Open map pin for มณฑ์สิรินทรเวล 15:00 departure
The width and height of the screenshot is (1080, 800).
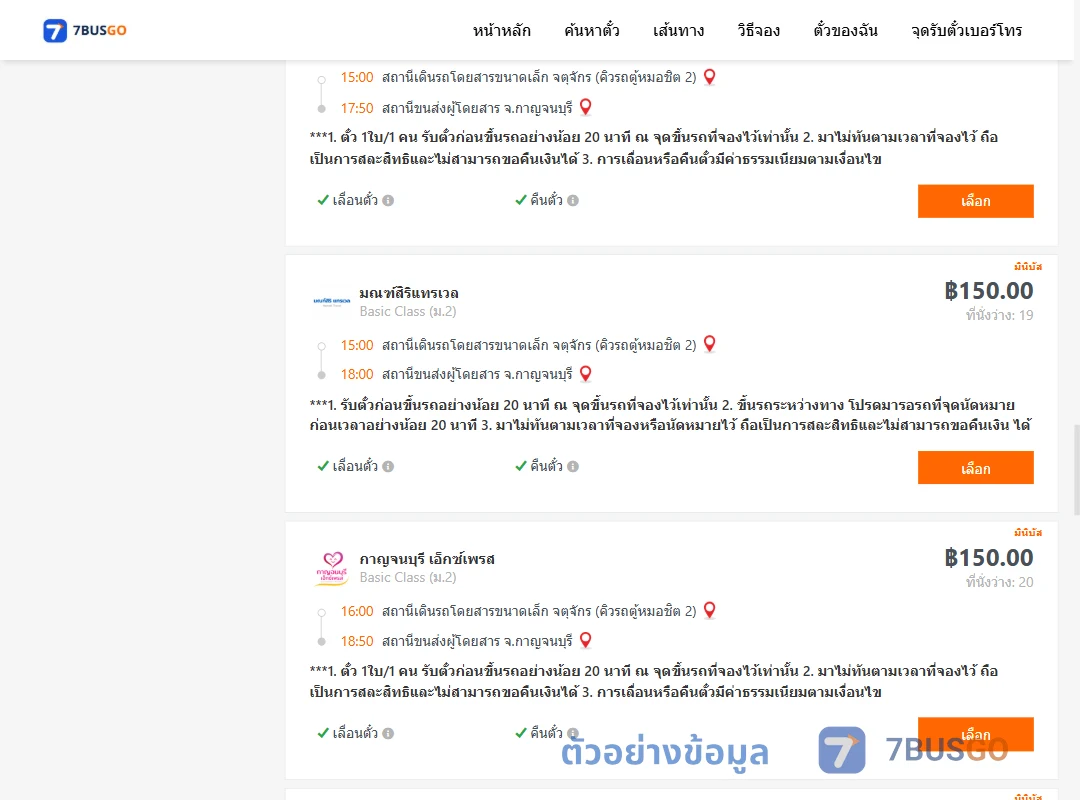tap(709, 344)
